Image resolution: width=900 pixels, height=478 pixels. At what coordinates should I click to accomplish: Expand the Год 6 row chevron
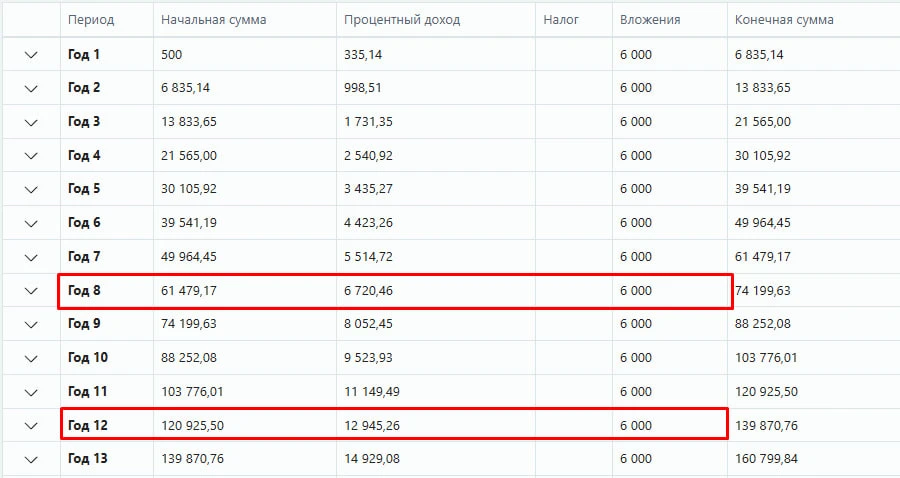click(31, 223)
